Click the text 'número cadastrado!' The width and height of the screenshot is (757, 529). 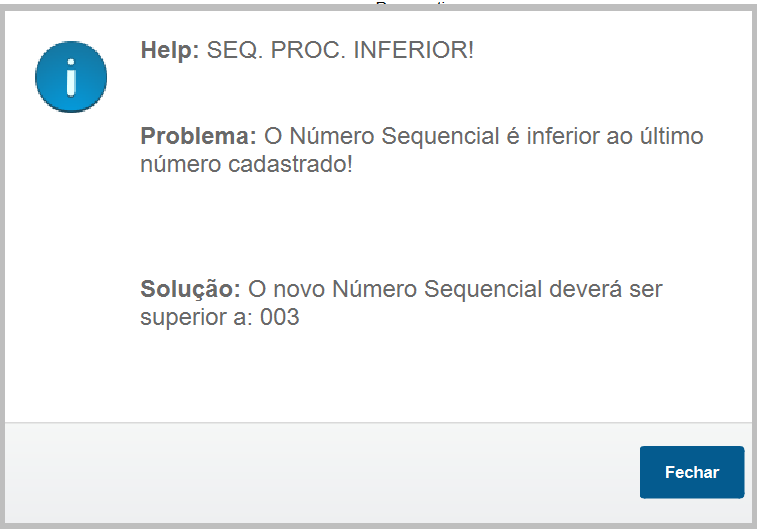(246, 164)
